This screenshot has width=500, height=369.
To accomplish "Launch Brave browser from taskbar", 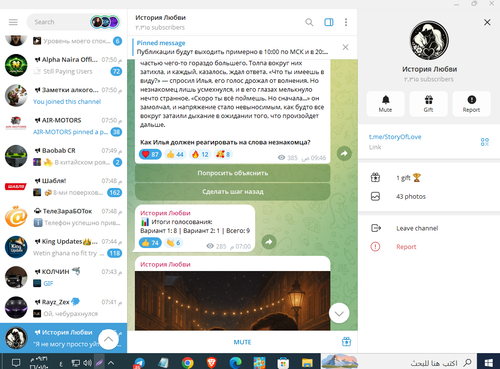I will point(211,362).
